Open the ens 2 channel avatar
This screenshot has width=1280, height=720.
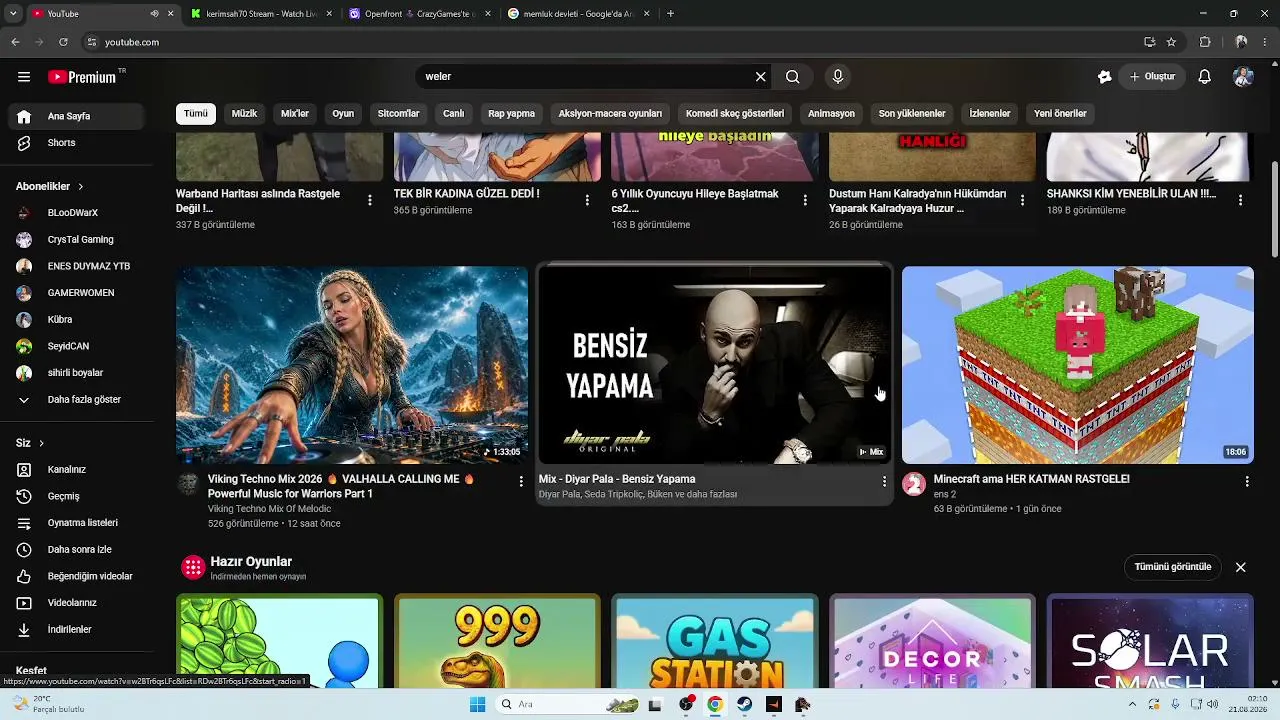point(914,485)
